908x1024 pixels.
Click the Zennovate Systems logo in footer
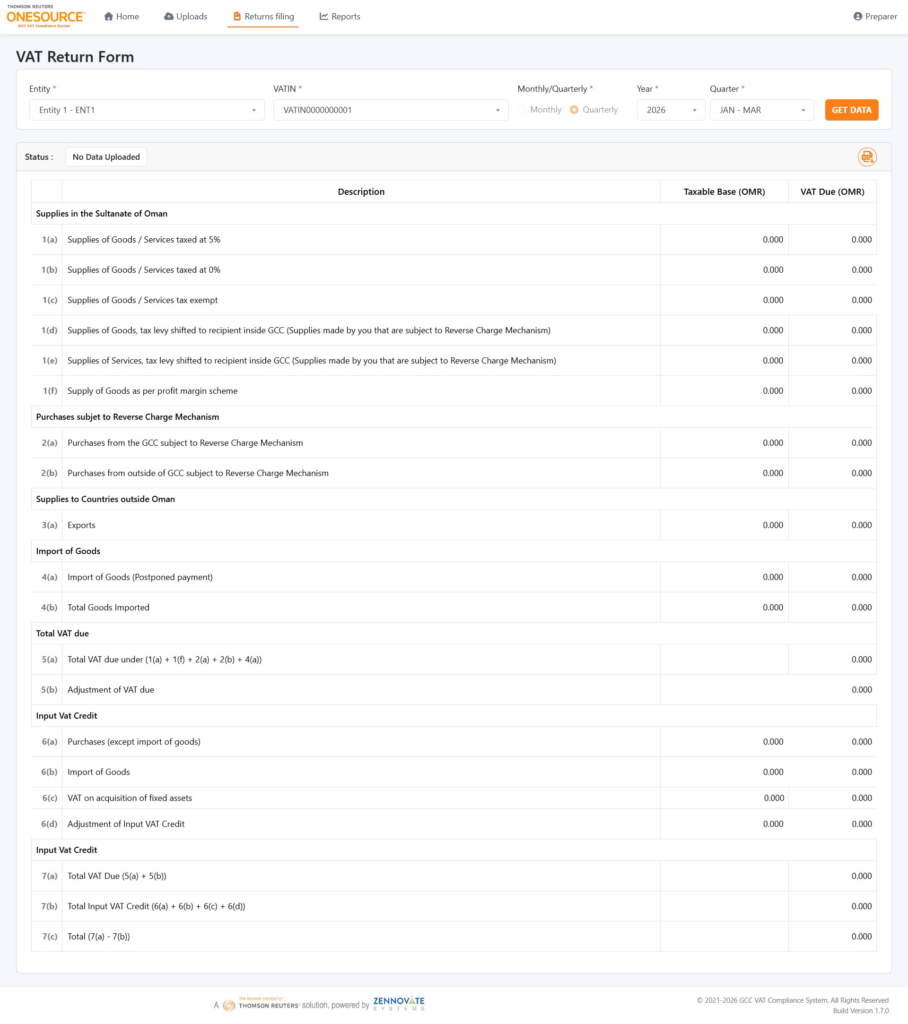(x=398, y=1004)
